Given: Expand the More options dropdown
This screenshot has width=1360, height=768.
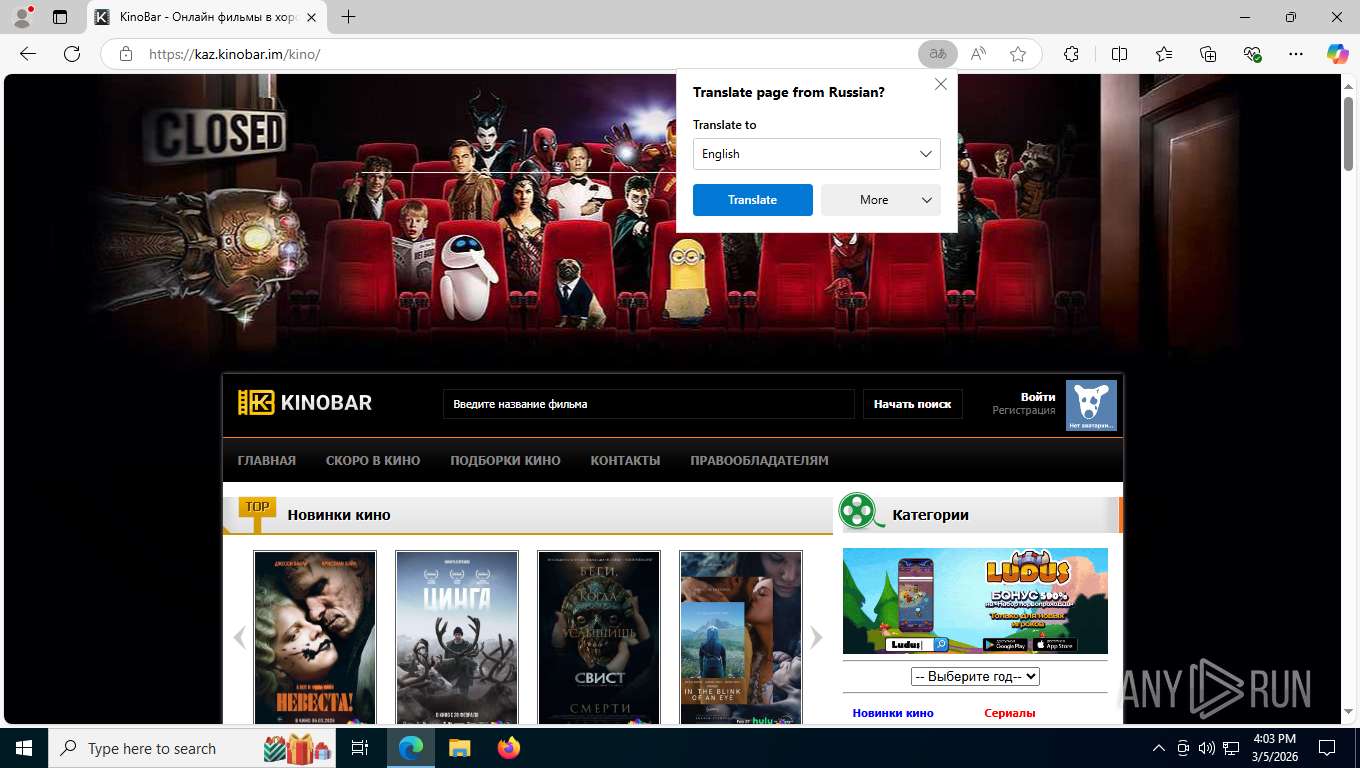Looking at the screenshot, I should coord(881,200).
